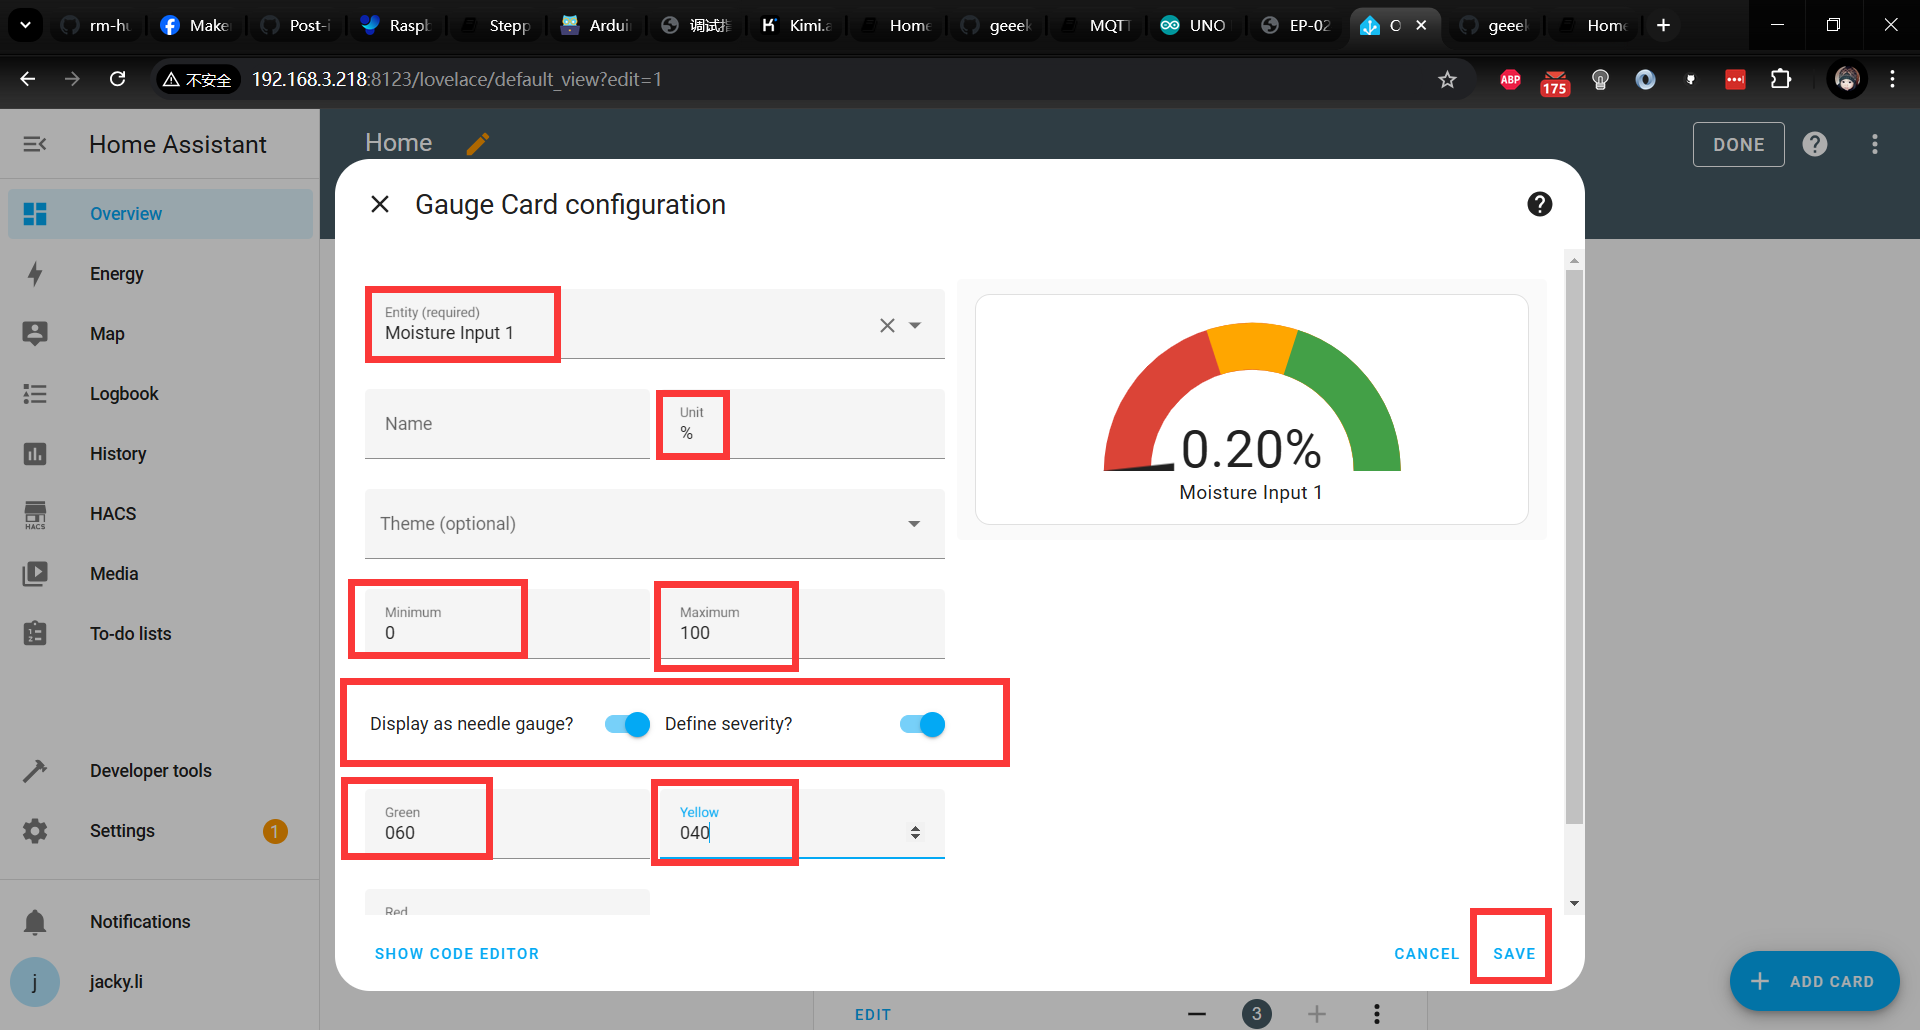Click the Minimum value field
1920x1030 pixels.
(x=507, y=624)
